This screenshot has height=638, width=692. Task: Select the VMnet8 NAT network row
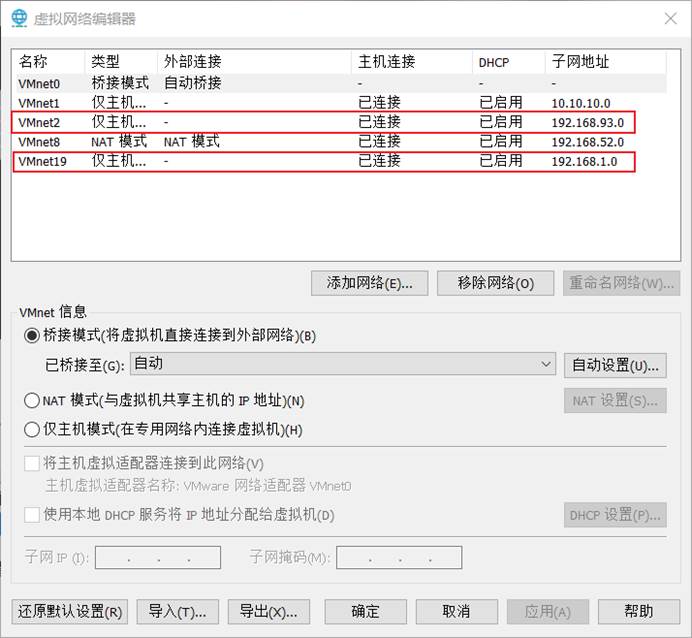[40, 141]
